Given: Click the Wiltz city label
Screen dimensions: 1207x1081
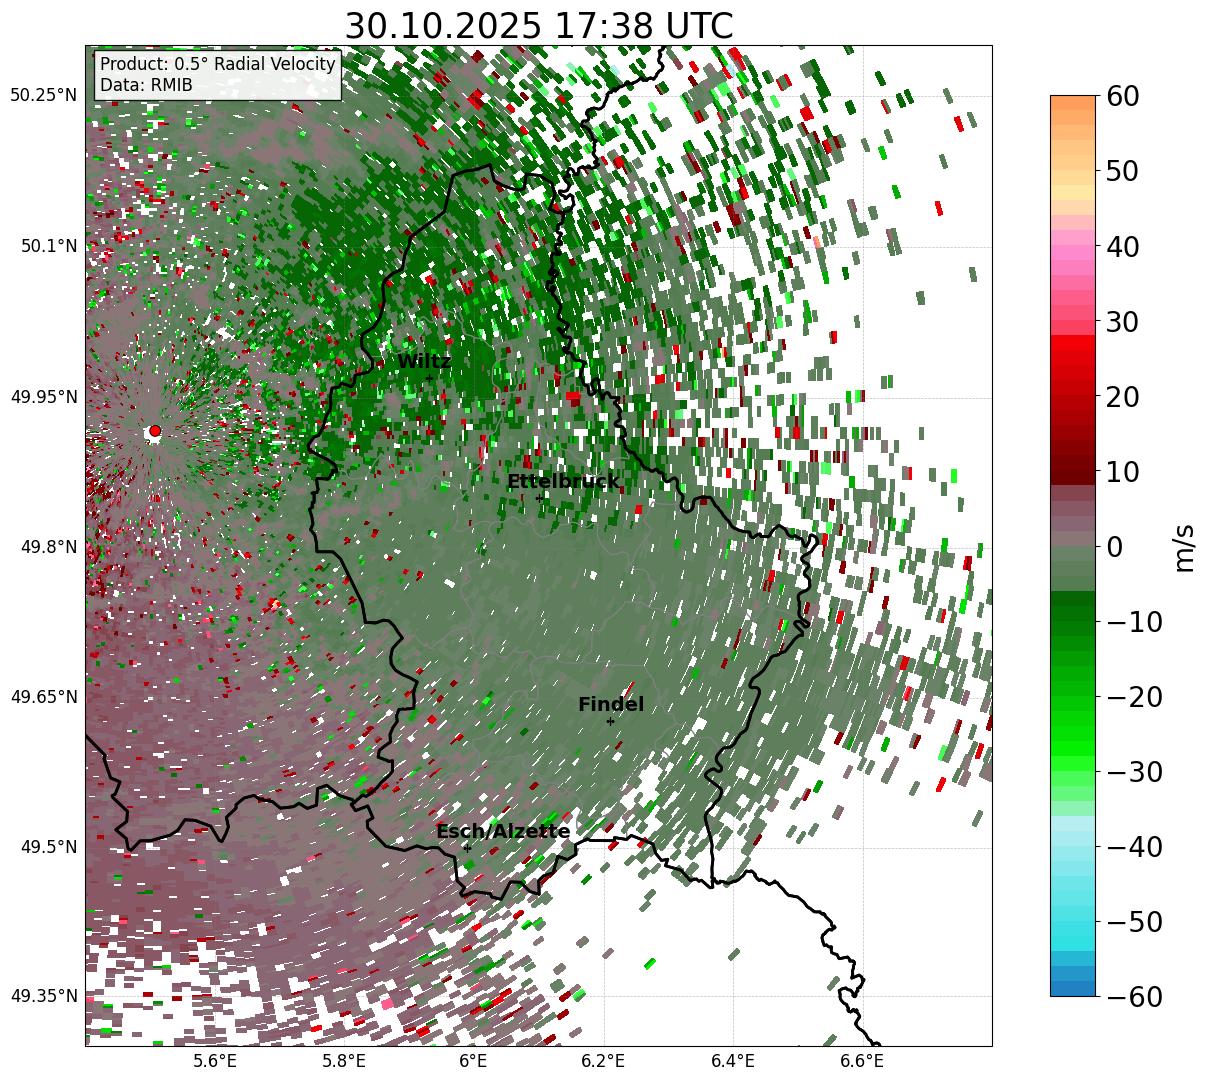Looking at the screenshot, I should click(424, 362).
